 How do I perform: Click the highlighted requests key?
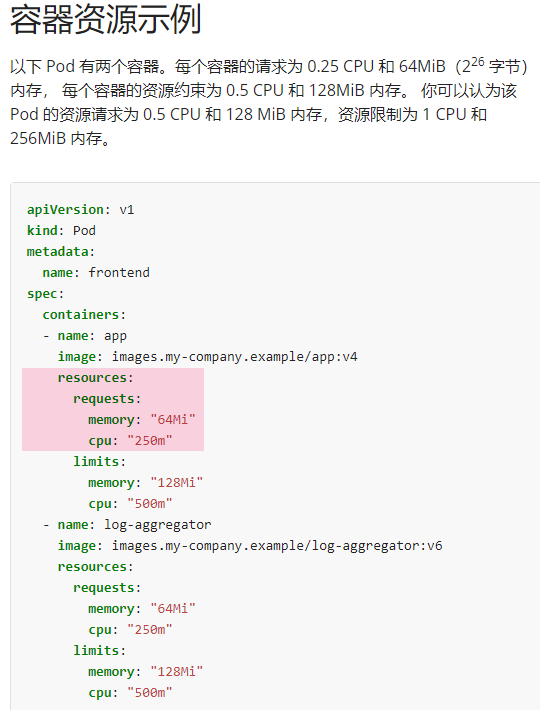coord(103,399)
